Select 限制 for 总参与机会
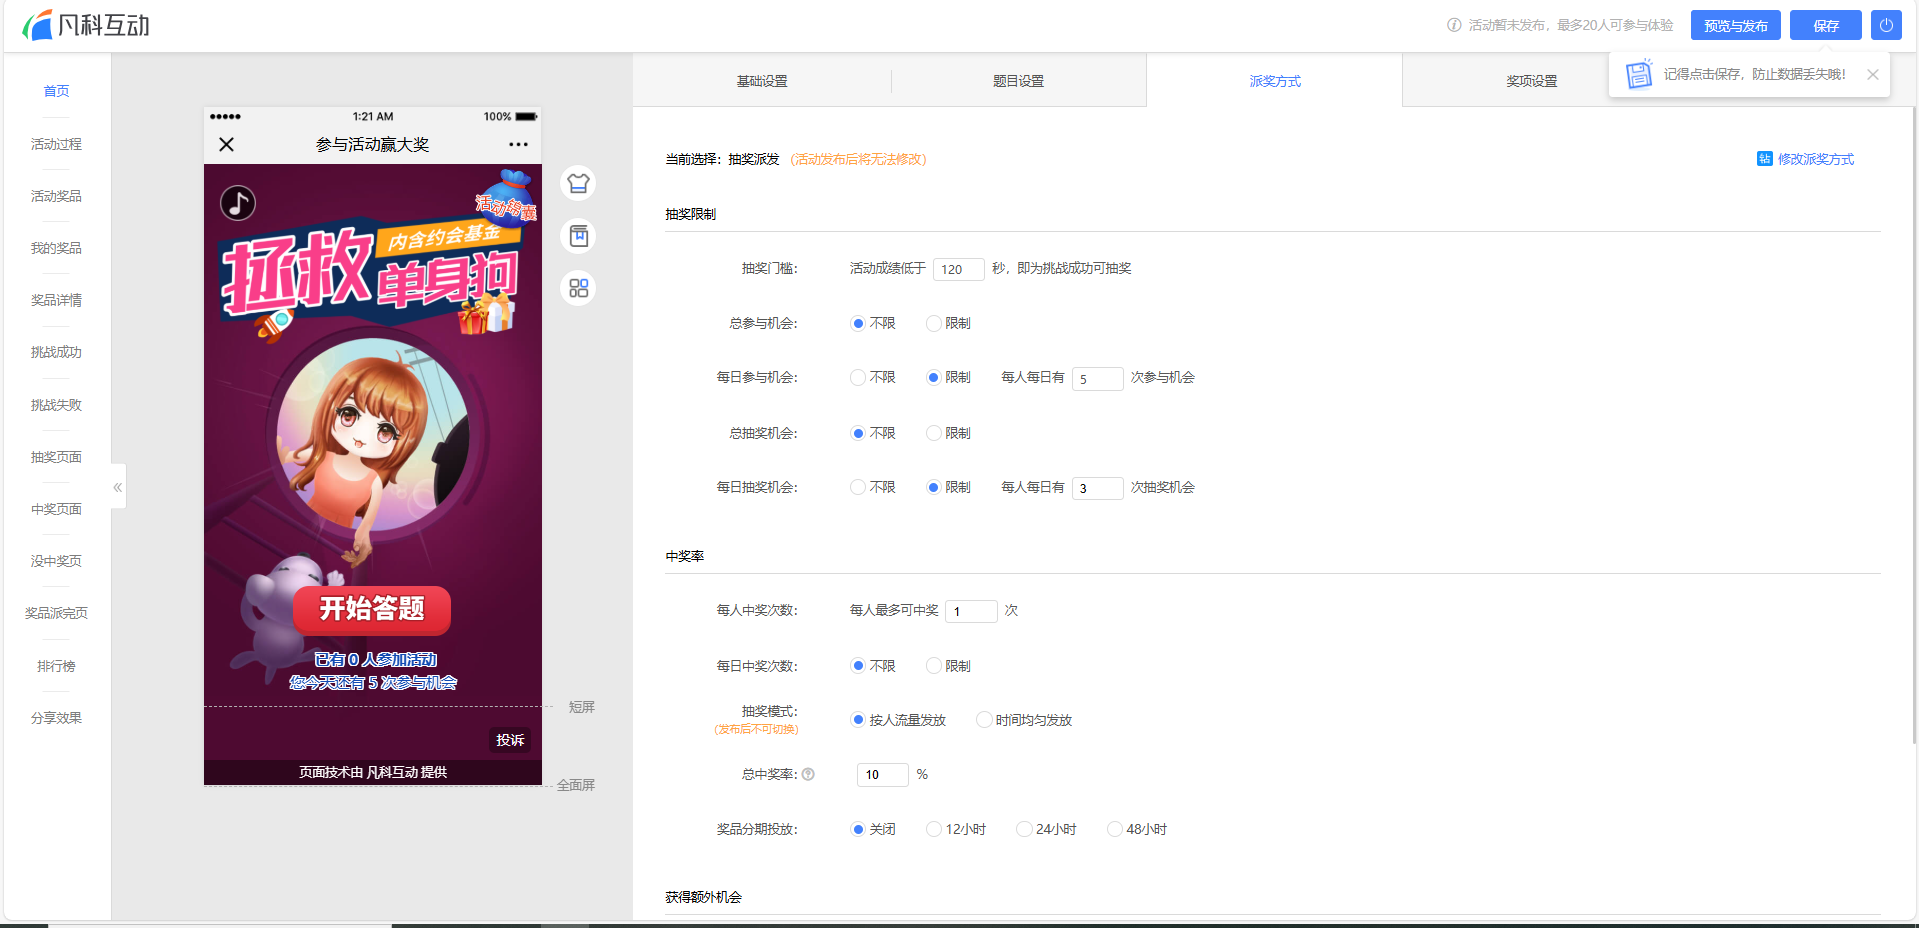This screenshot has width=1919, height=928. (933, 323)
